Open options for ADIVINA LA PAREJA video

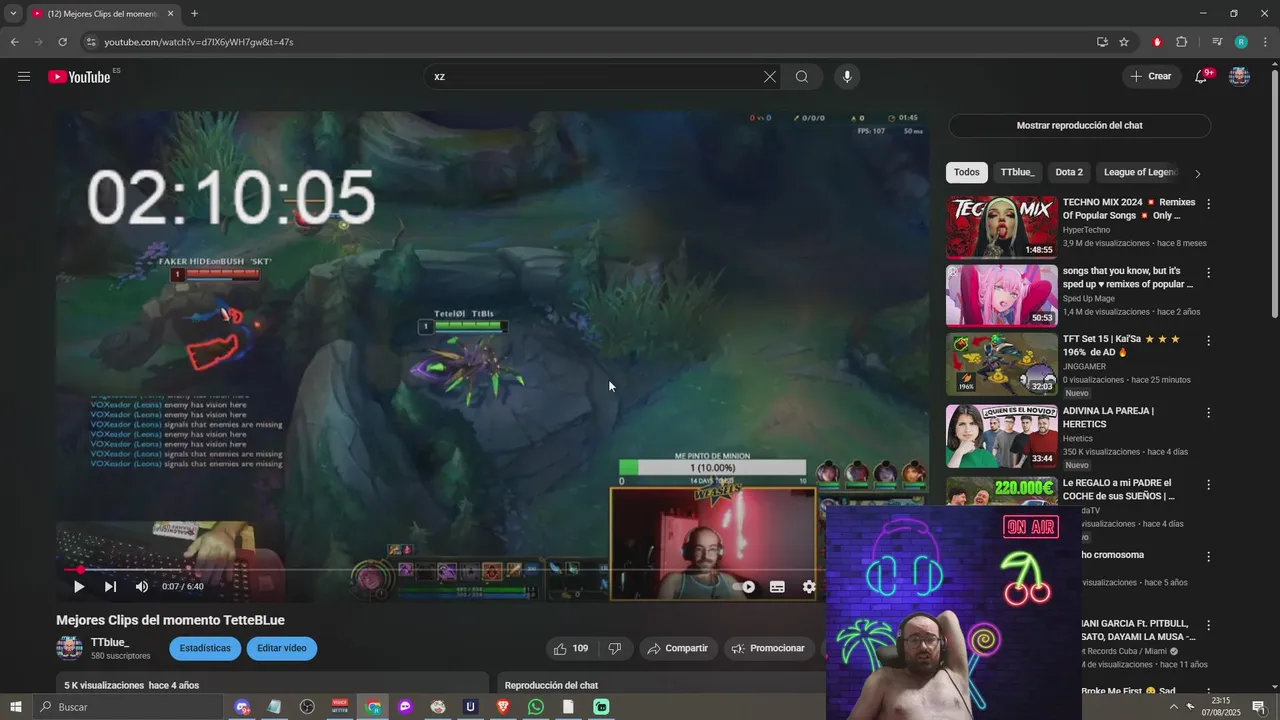(x=1208, y=412)
